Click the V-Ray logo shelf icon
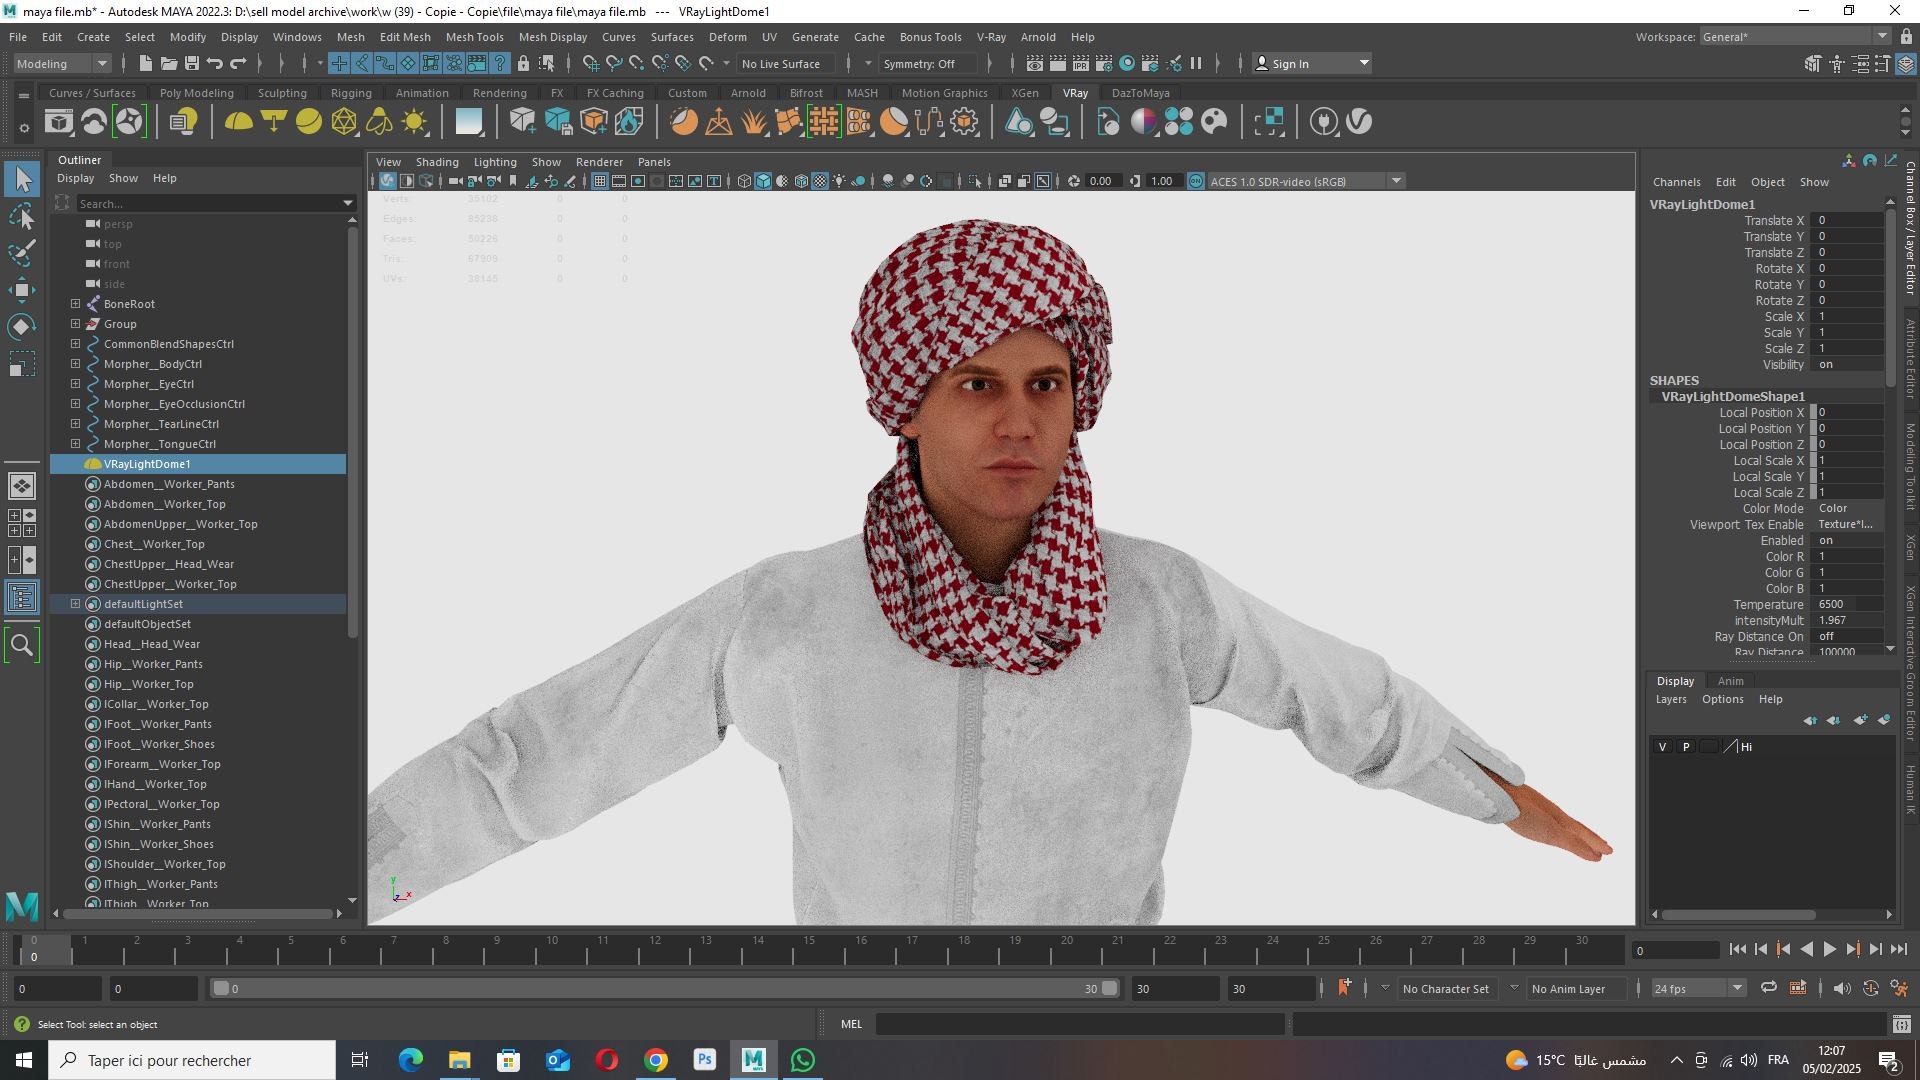This screenshot has height=1080, width=1920. tap(1359, 122)
